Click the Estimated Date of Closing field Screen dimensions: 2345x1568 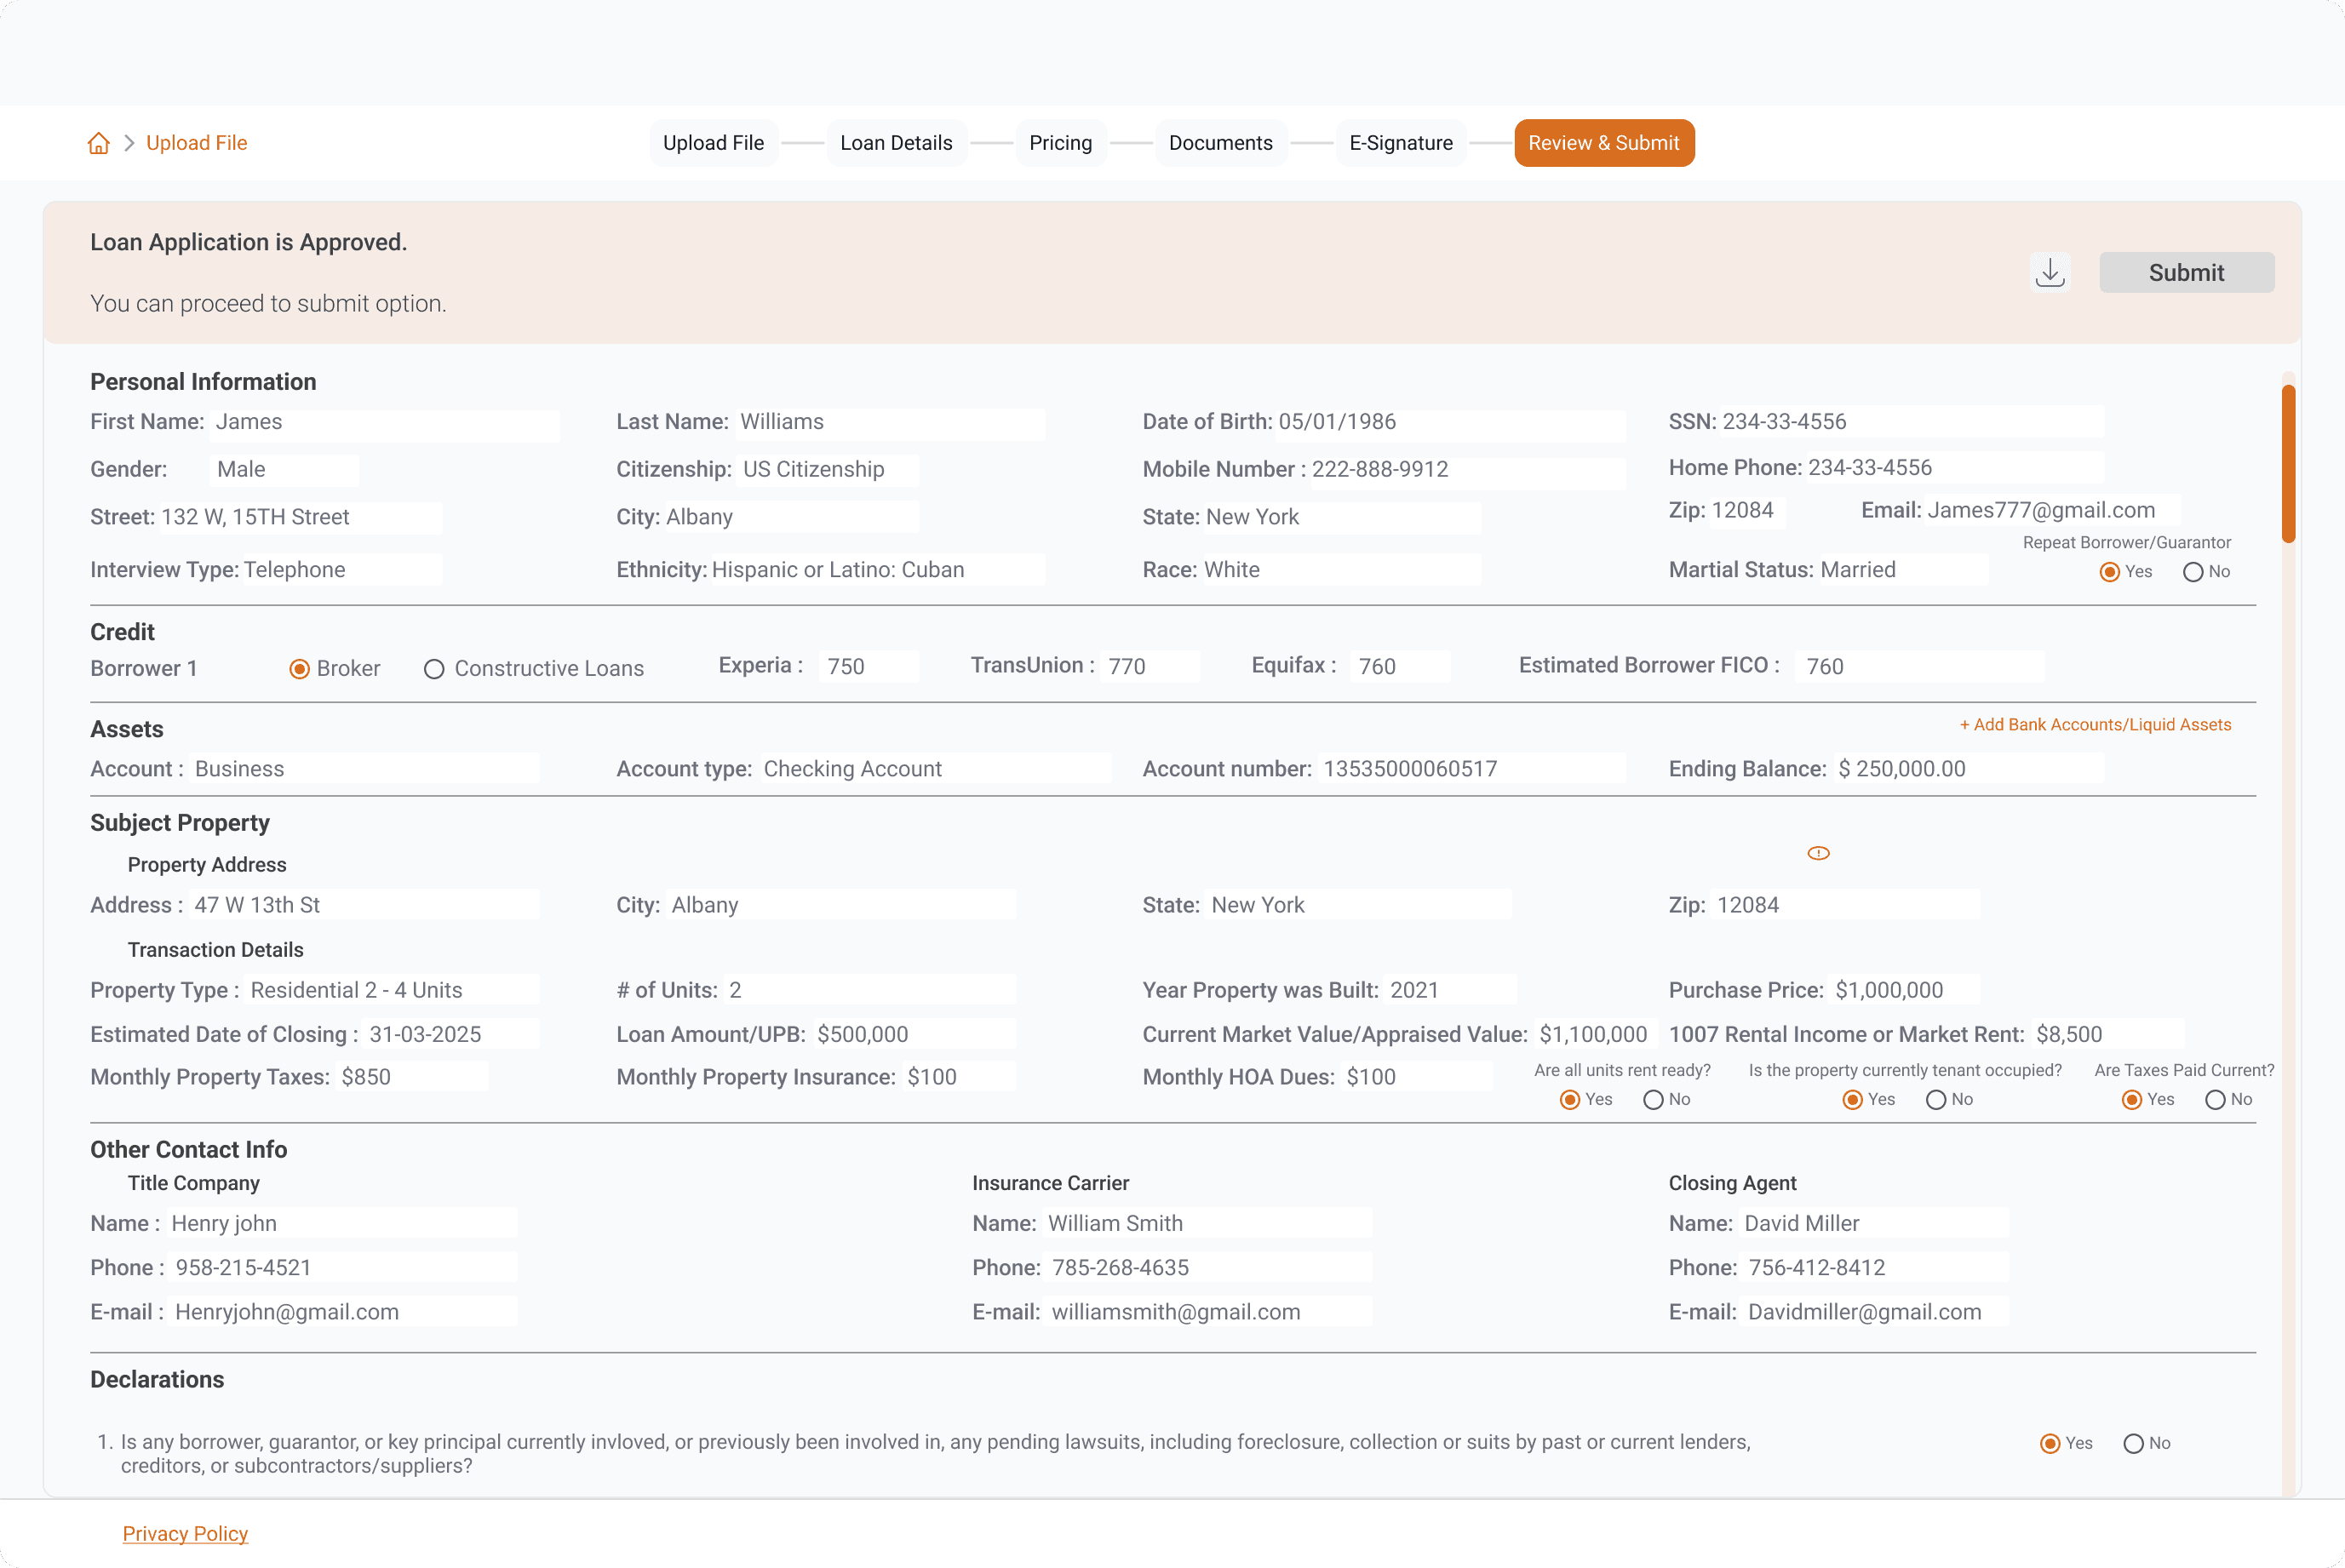coord(450,1035)
